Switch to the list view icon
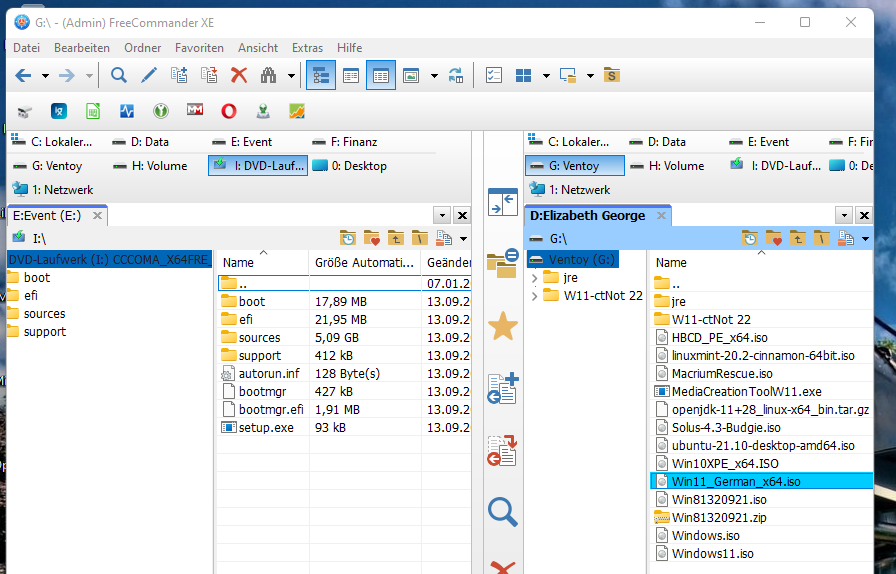Screen dimensions: 896x574 click(351, 75)
